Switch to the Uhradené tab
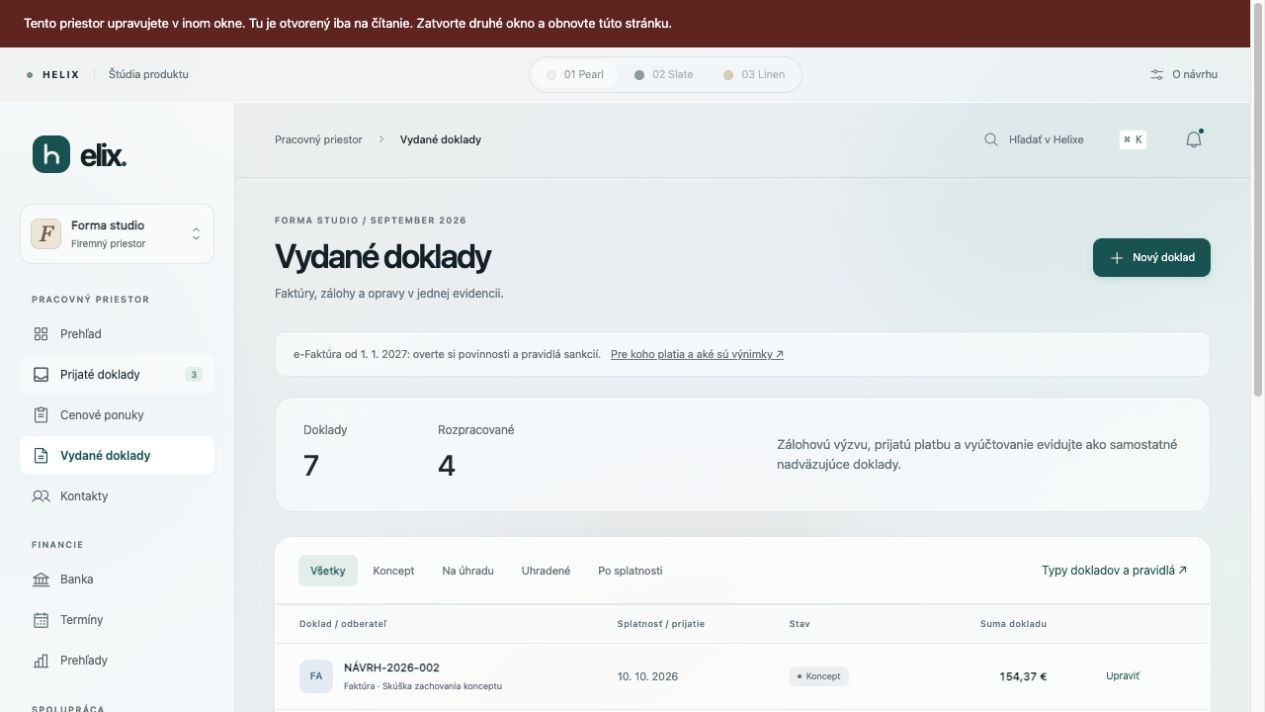This screenshot has width=1265, height=712. [546, 571]
